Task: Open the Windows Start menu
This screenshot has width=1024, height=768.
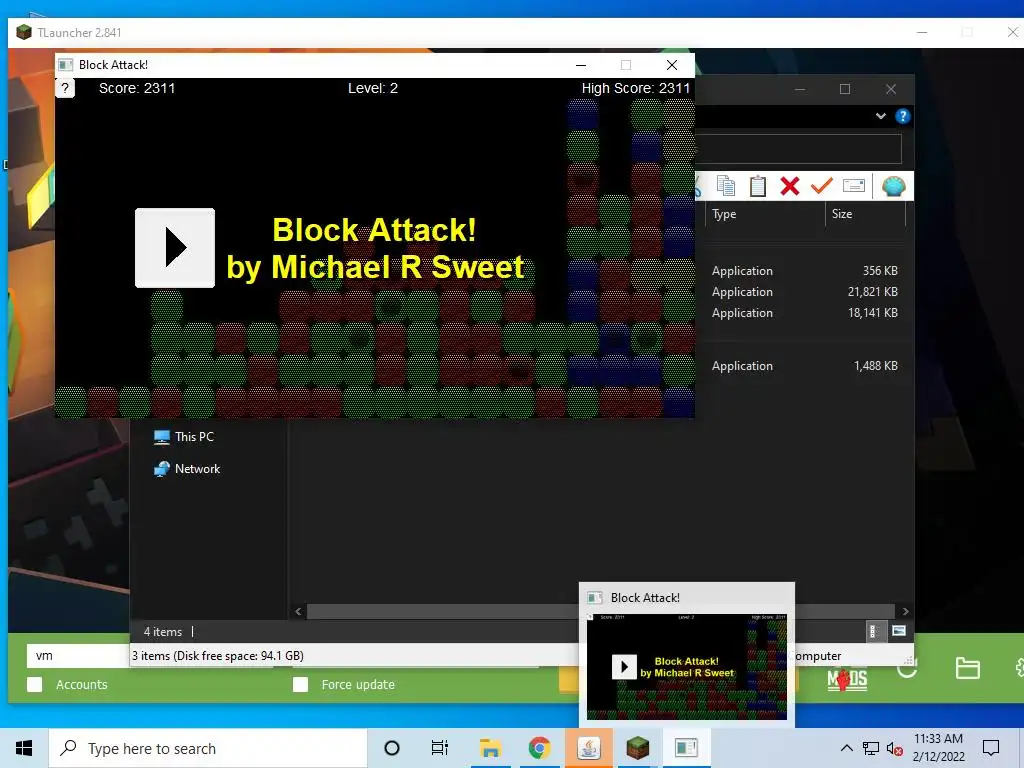Action: (x=24, y=748)
